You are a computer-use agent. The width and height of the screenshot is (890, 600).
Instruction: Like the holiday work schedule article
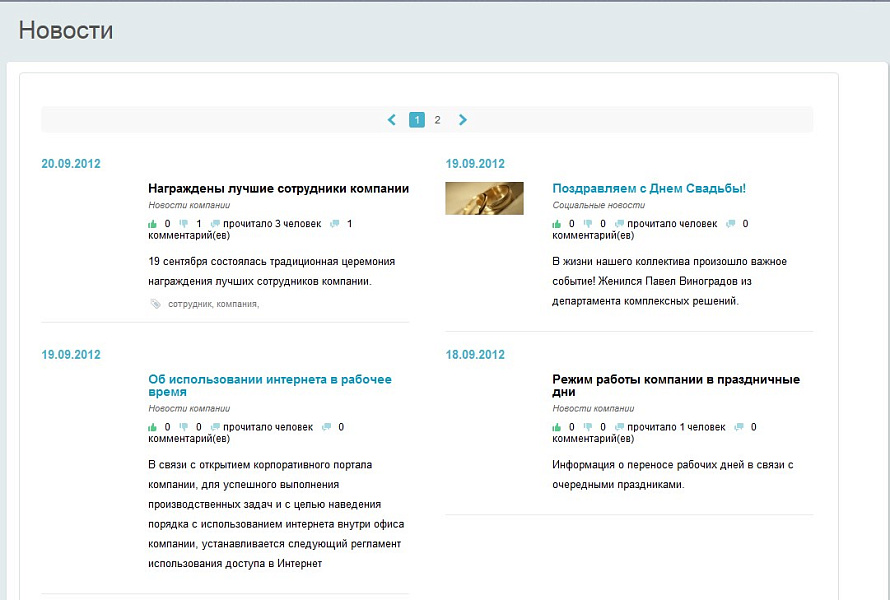click(557, 426)
